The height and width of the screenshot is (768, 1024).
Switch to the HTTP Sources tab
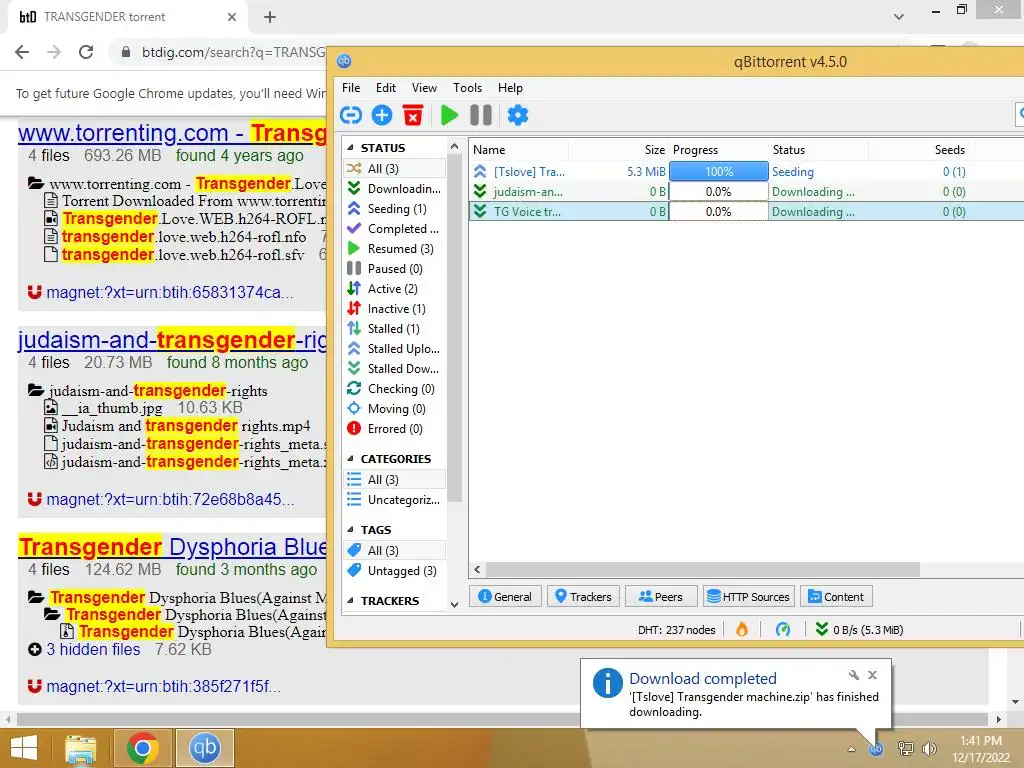748,596
